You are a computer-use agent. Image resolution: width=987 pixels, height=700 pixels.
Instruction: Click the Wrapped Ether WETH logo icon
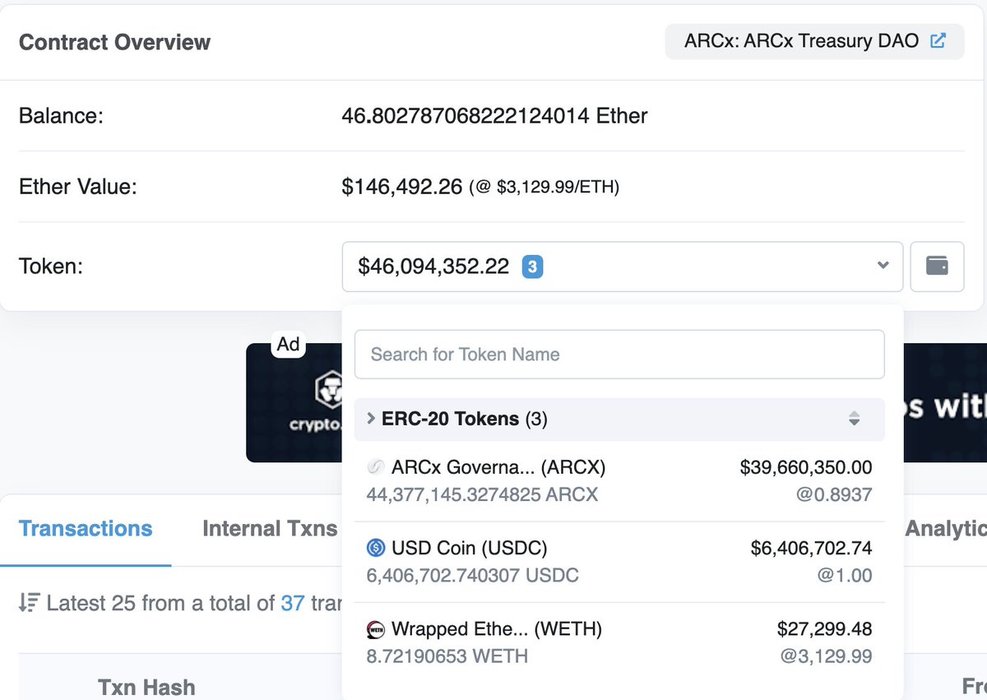point(376,629)
